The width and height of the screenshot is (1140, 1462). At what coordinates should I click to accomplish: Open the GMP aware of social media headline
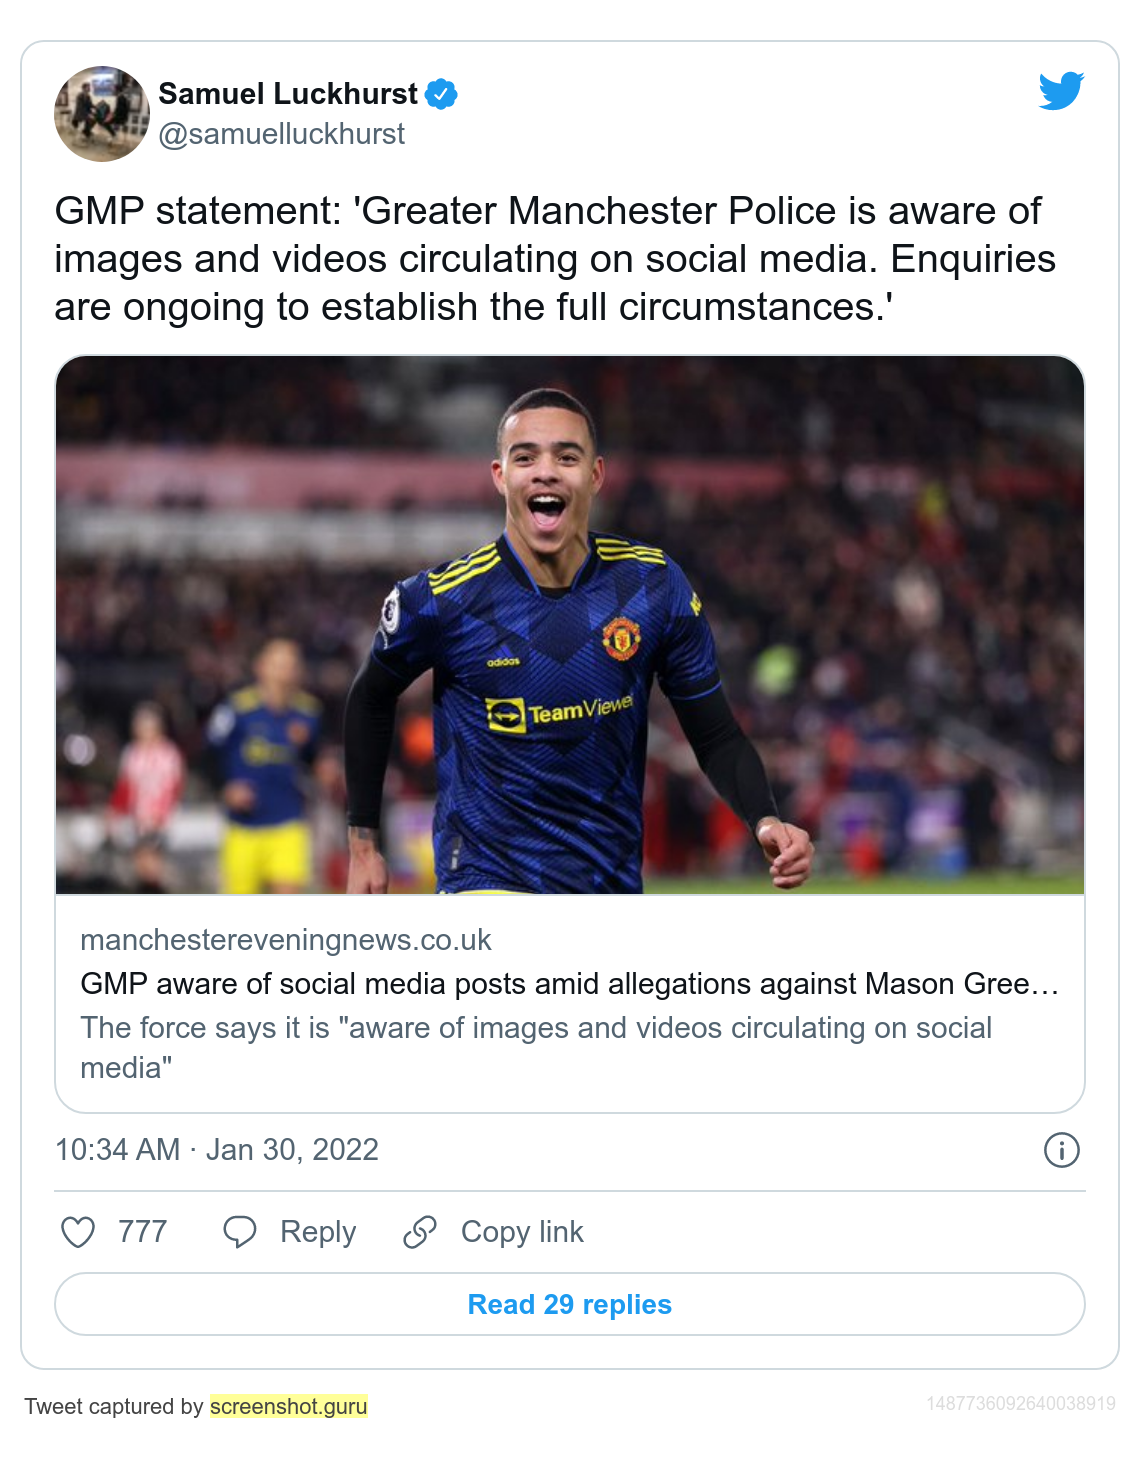pos(570,984)
